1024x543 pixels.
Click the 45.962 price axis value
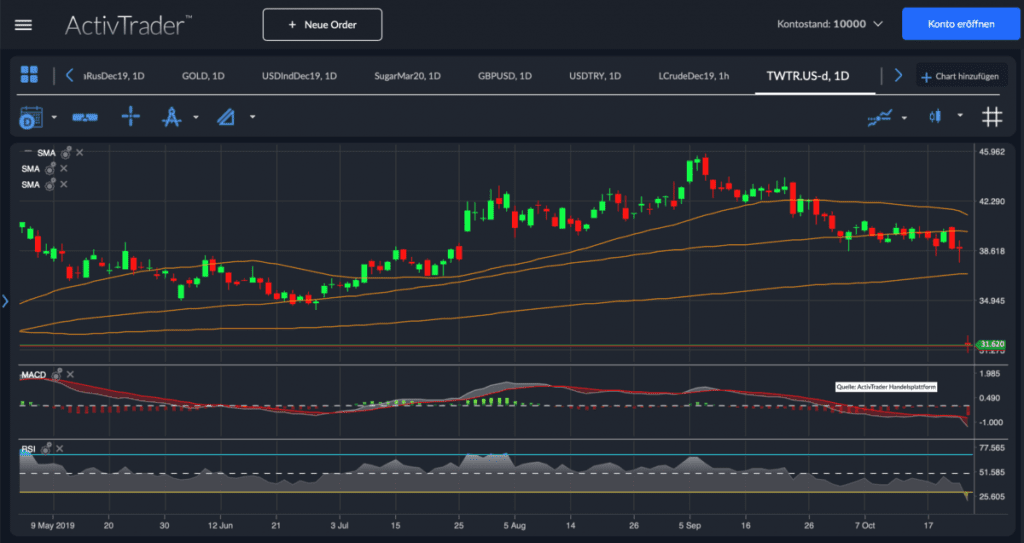(x=992, y=152)
